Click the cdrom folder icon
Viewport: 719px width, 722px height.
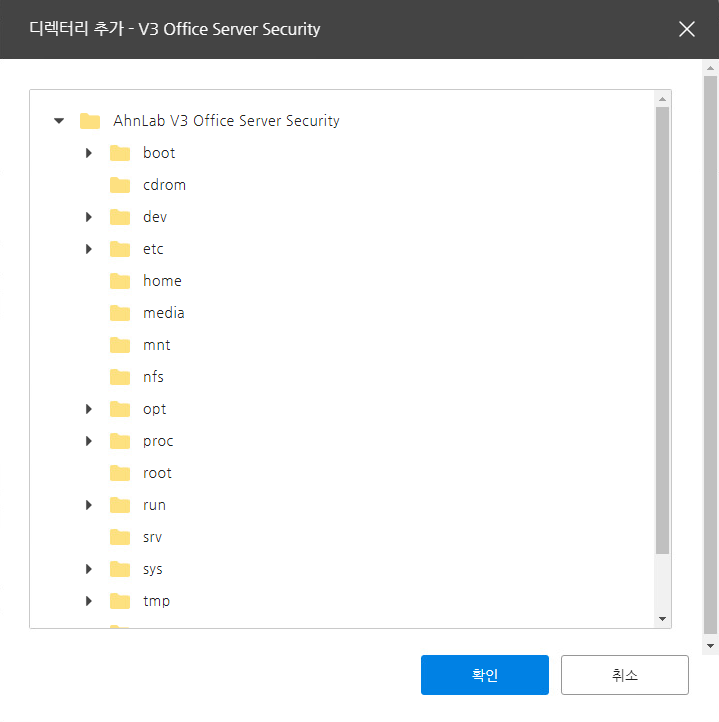coord(120,185)
